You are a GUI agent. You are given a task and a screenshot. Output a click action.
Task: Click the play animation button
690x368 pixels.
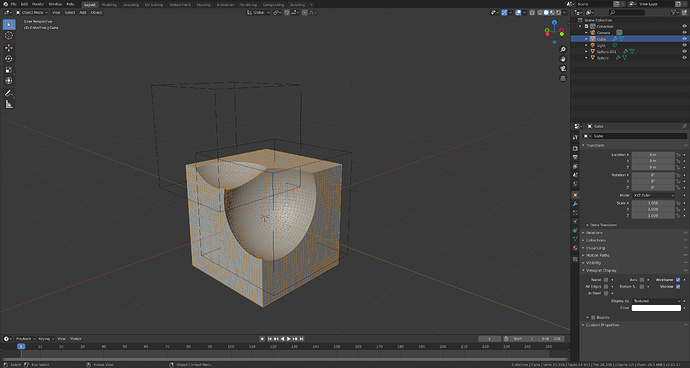[289, 339]
